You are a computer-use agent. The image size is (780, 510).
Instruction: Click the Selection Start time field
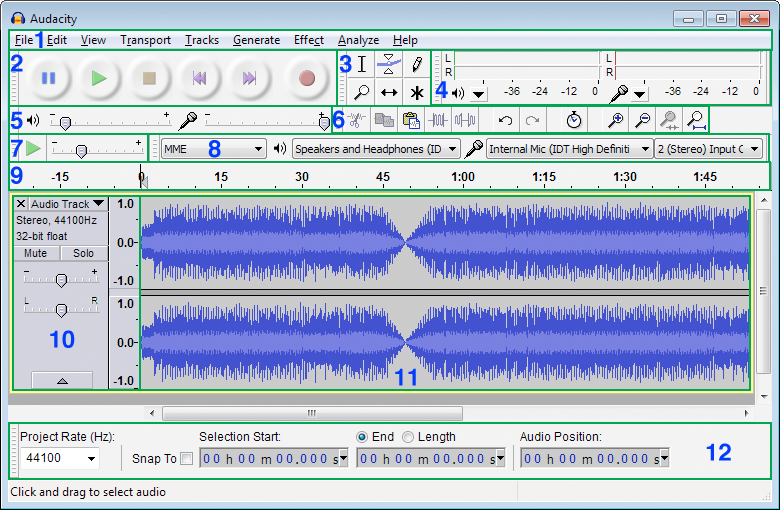(x=273, y=458)
